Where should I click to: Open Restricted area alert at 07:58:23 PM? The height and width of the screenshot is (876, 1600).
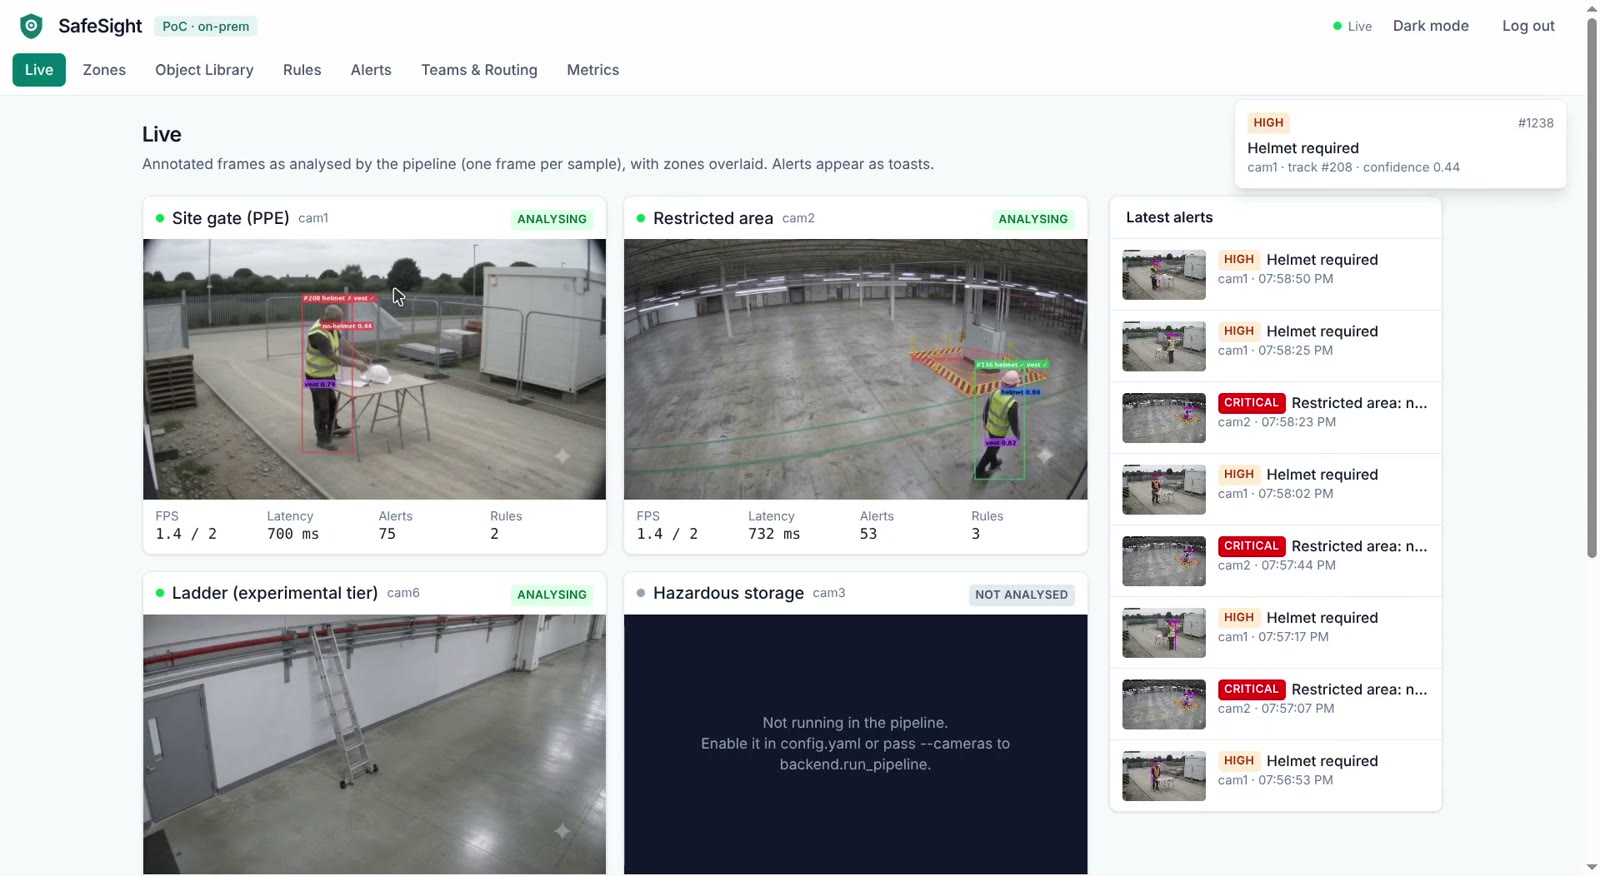[x=1275, y=418]
